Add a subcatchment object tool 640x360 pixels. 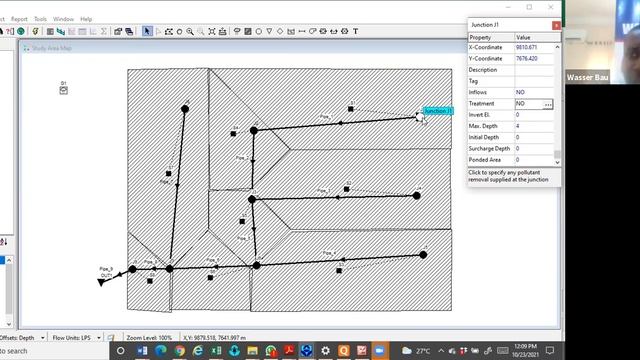tap(248, 31)
